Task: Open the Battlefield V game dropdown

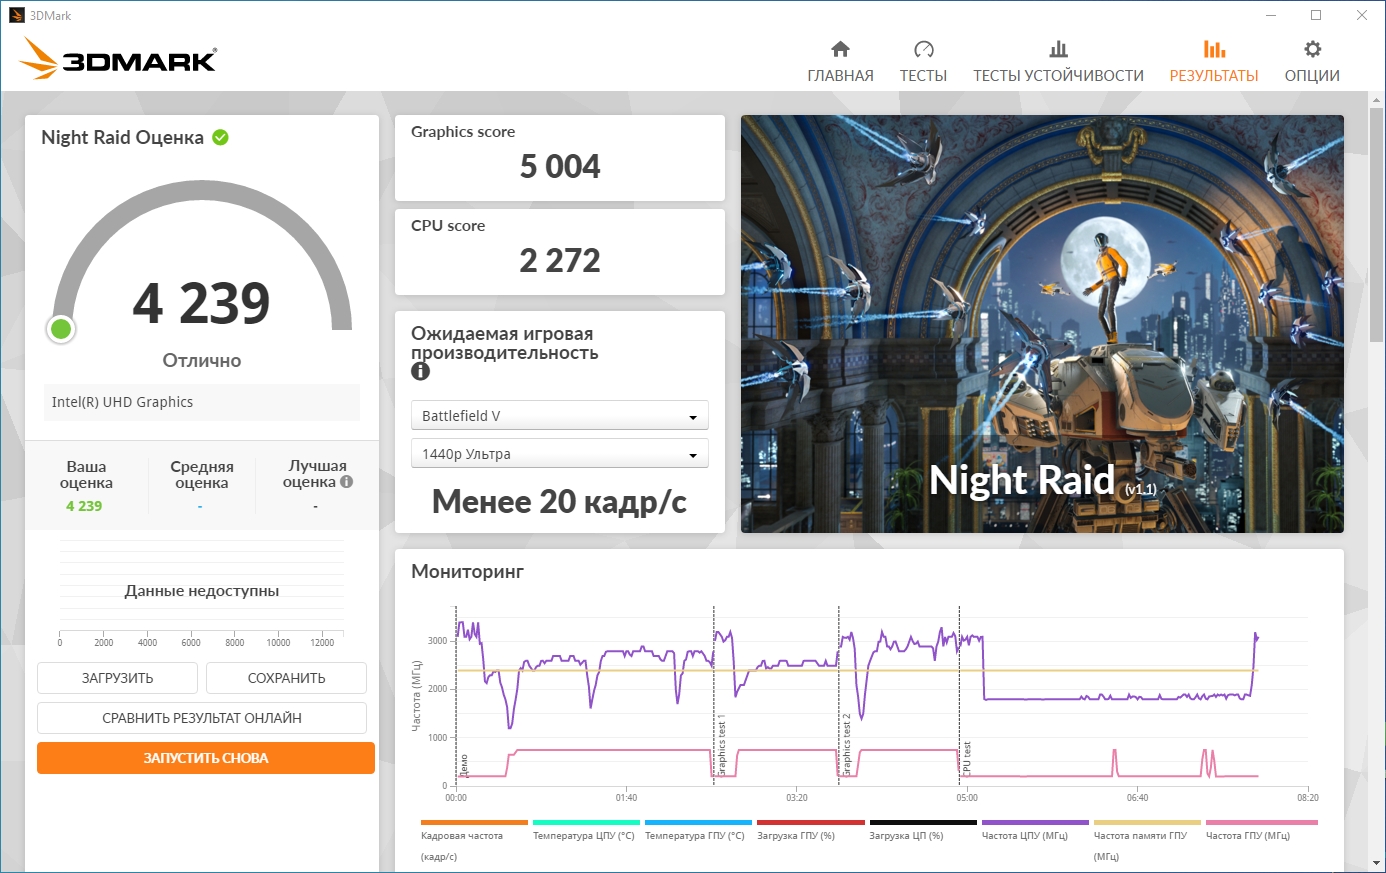Action: pos(559,415)
